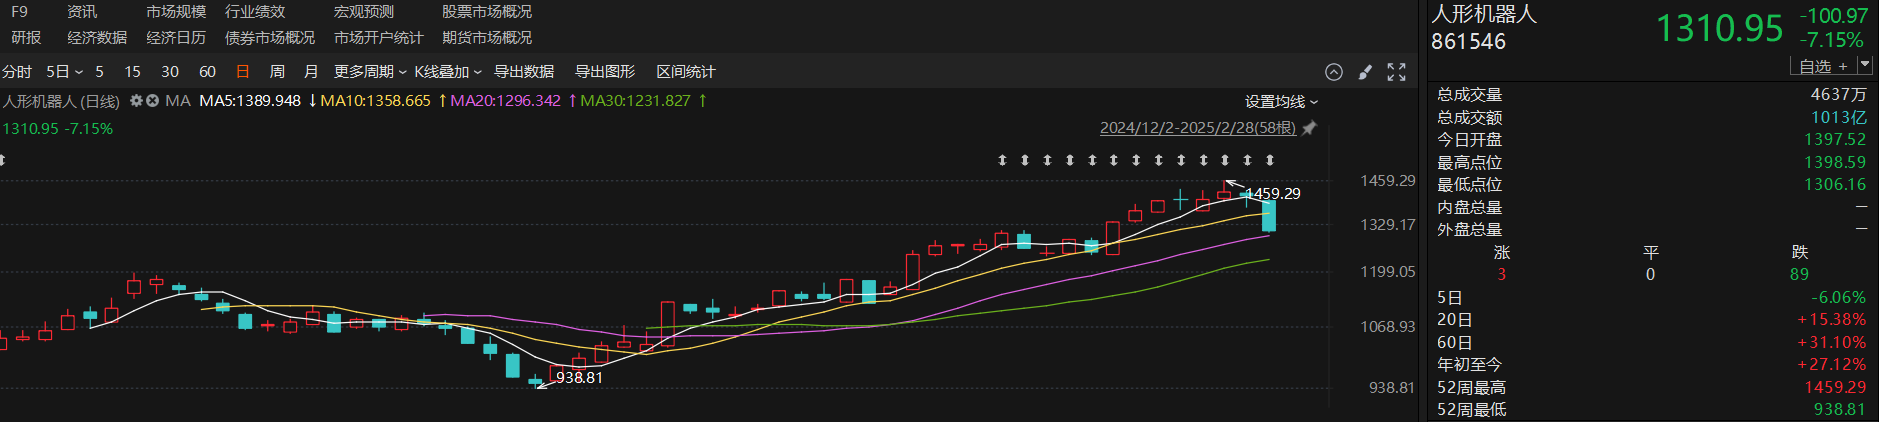Screen dimensions: 1879x422
Task: Click the collapse-up circle arrow icon
Action: coord(1333,72)
